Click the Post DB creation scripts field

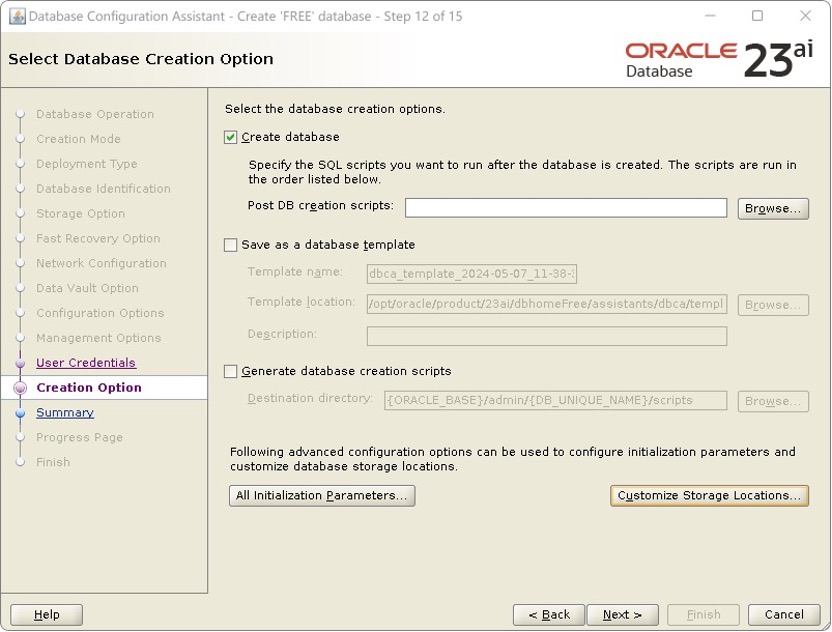tap(565, 208)
